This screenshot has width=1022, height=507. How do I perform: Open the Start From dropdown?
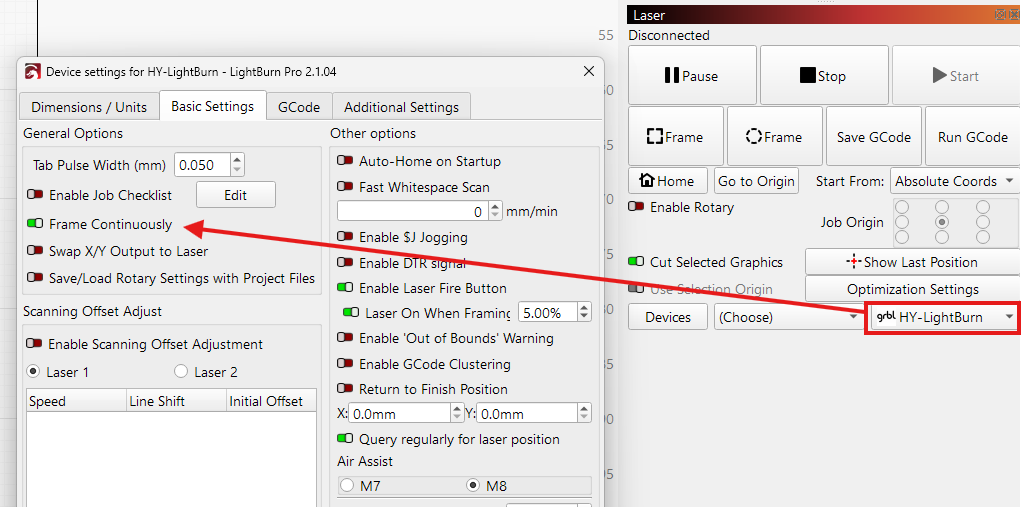(x=955, y=181)
